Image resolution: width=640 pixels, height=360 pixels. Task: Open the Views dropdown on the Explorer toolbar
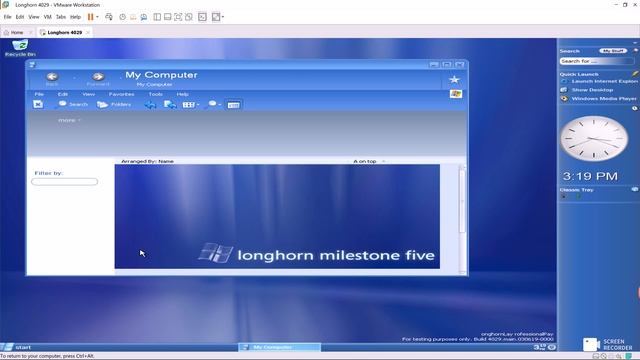191,105
